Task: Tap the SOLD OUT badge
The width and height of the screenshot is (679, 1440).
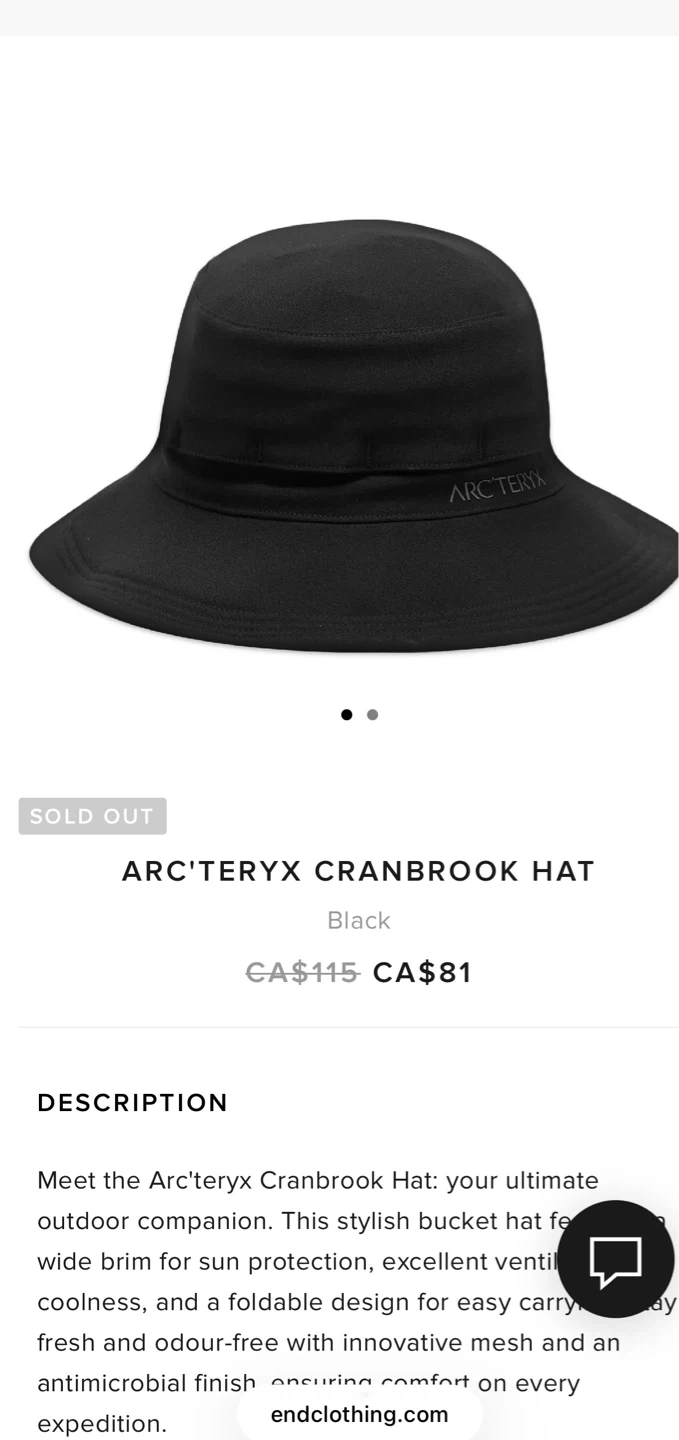Action: tap(92, 816)
